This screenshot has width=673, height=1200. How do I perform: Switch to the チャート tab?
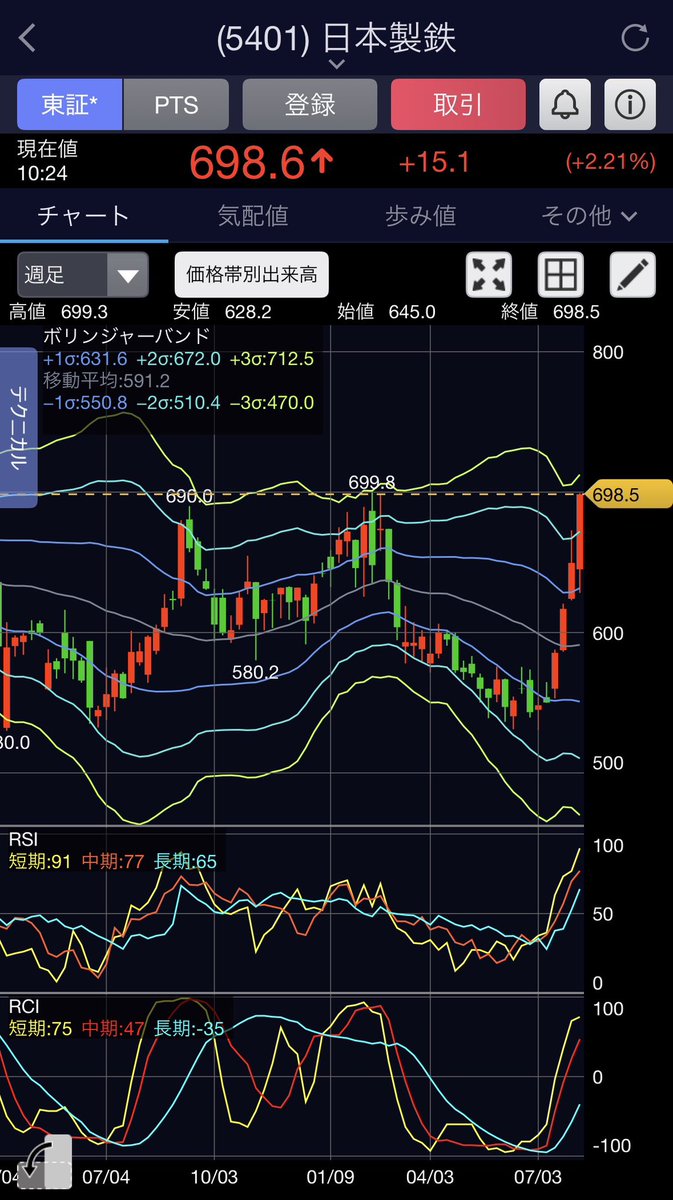[x=84, y=215]
